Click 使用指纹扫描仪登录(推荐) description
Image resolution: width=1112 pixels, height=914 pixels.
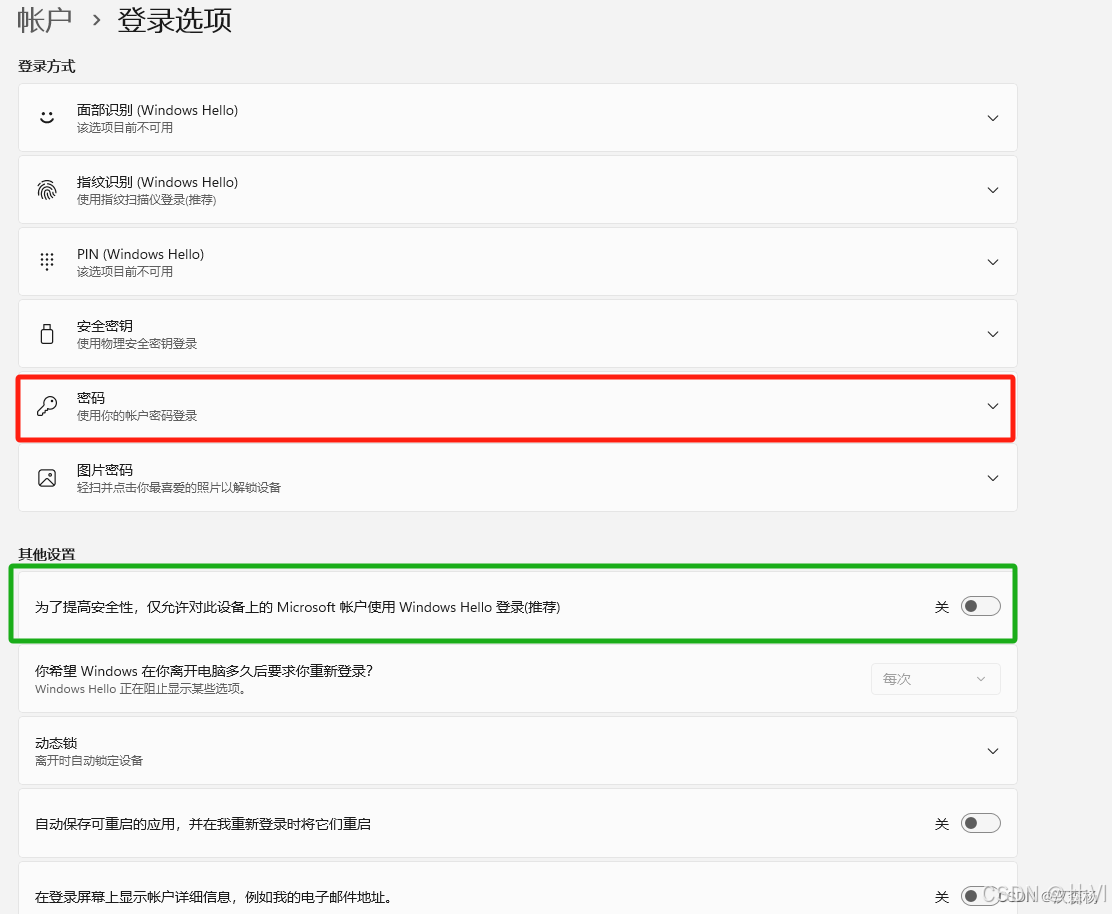coord(147,200)
